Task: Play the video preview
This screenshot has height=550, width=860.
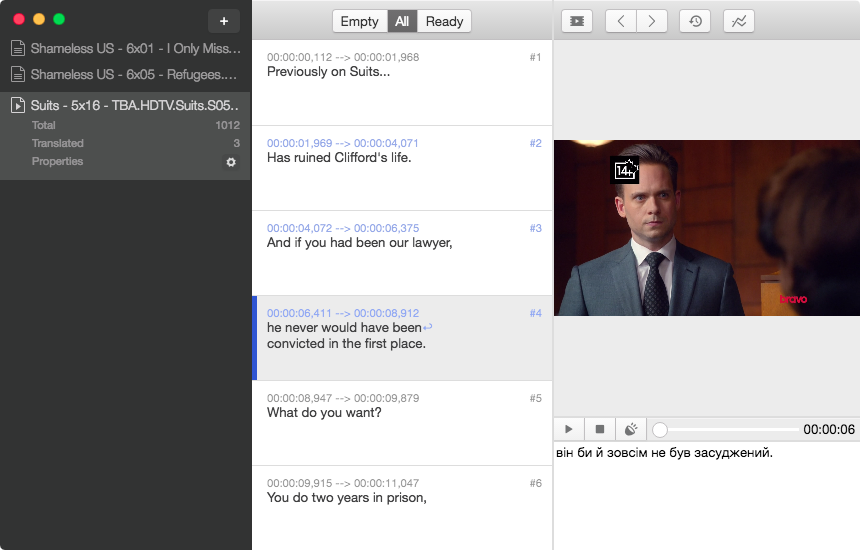Action: (x=569, y=429)
